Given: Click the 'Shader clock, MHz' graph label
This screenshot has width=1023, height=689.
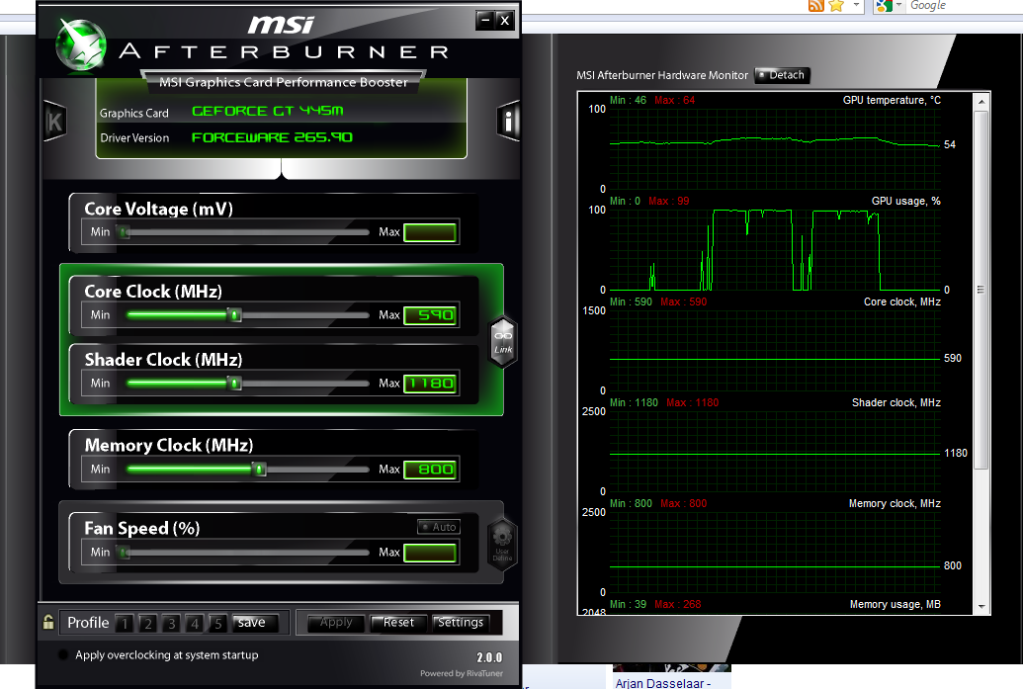Looking at the screenshot, I should 896,403.
